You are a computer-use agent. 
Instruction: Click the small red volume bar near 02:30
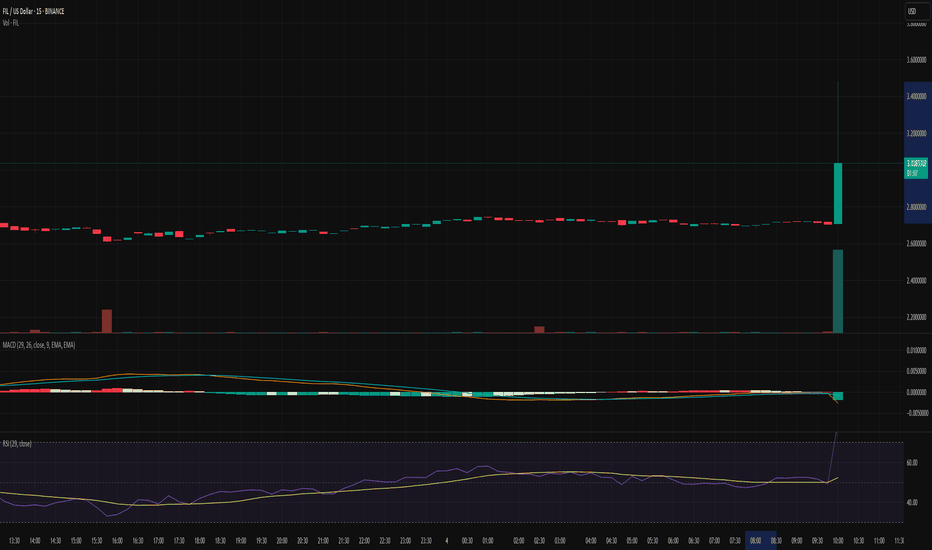tap(539, 329)
